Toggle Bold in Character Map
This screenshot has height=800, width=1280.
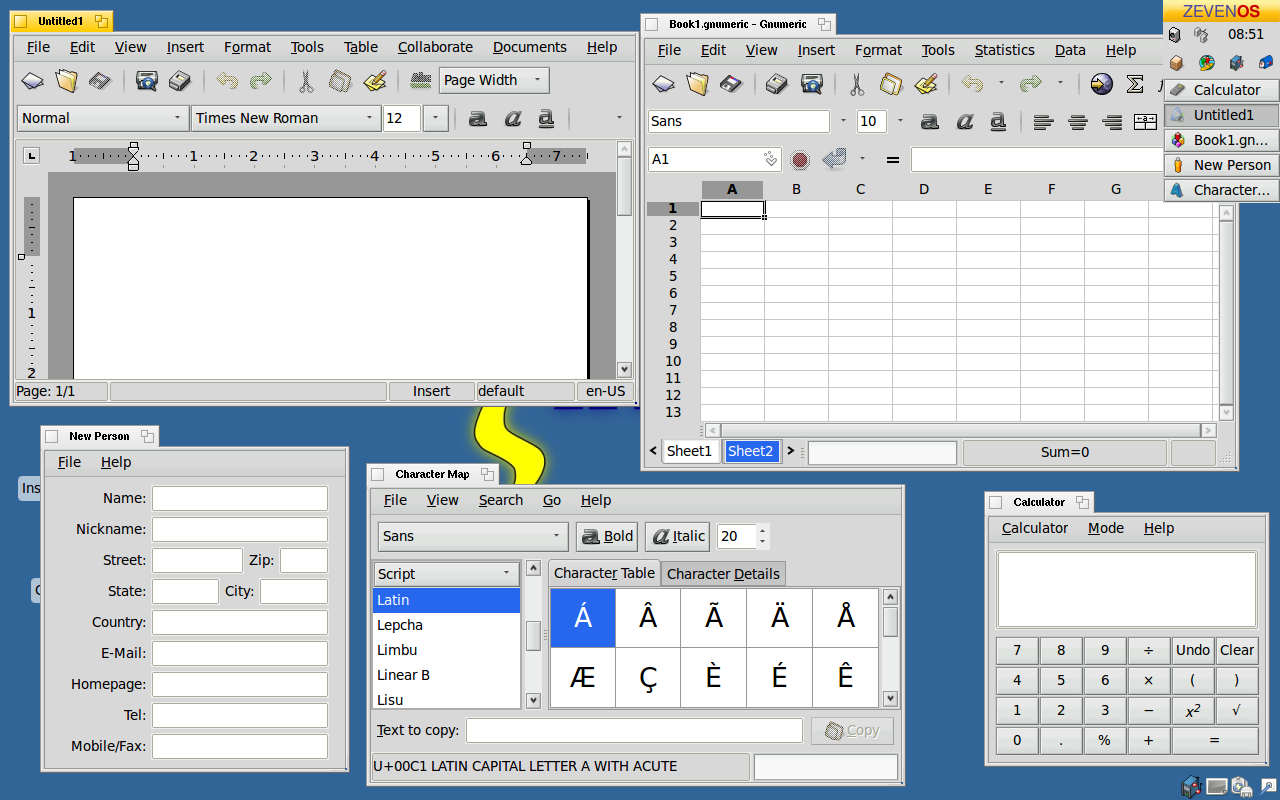[x=607, y=537]
